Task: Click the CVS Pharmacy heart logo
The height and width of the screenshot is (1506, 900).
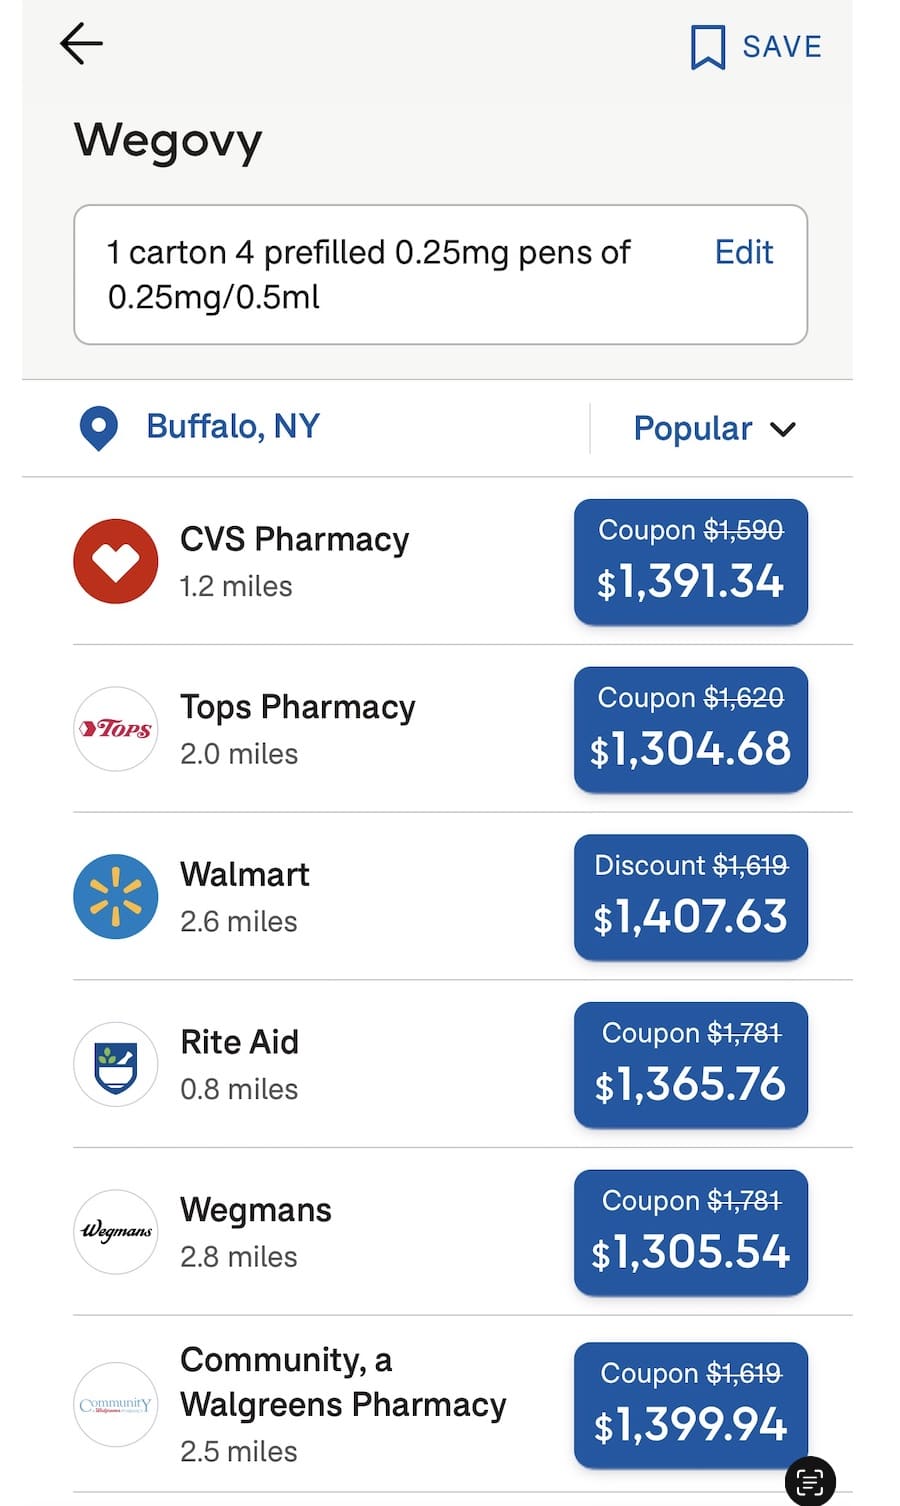Action: (x=116, y=561)
